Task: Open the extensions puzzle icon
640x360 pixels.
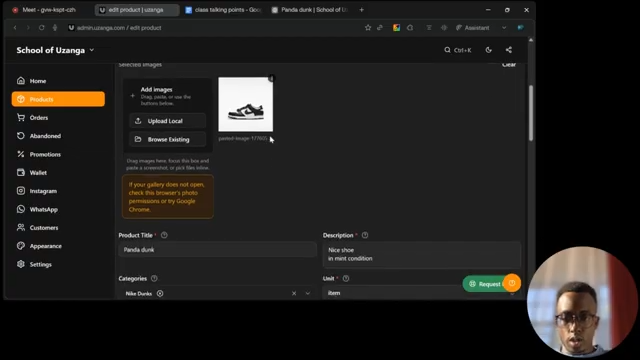Action: click(410, 28)
